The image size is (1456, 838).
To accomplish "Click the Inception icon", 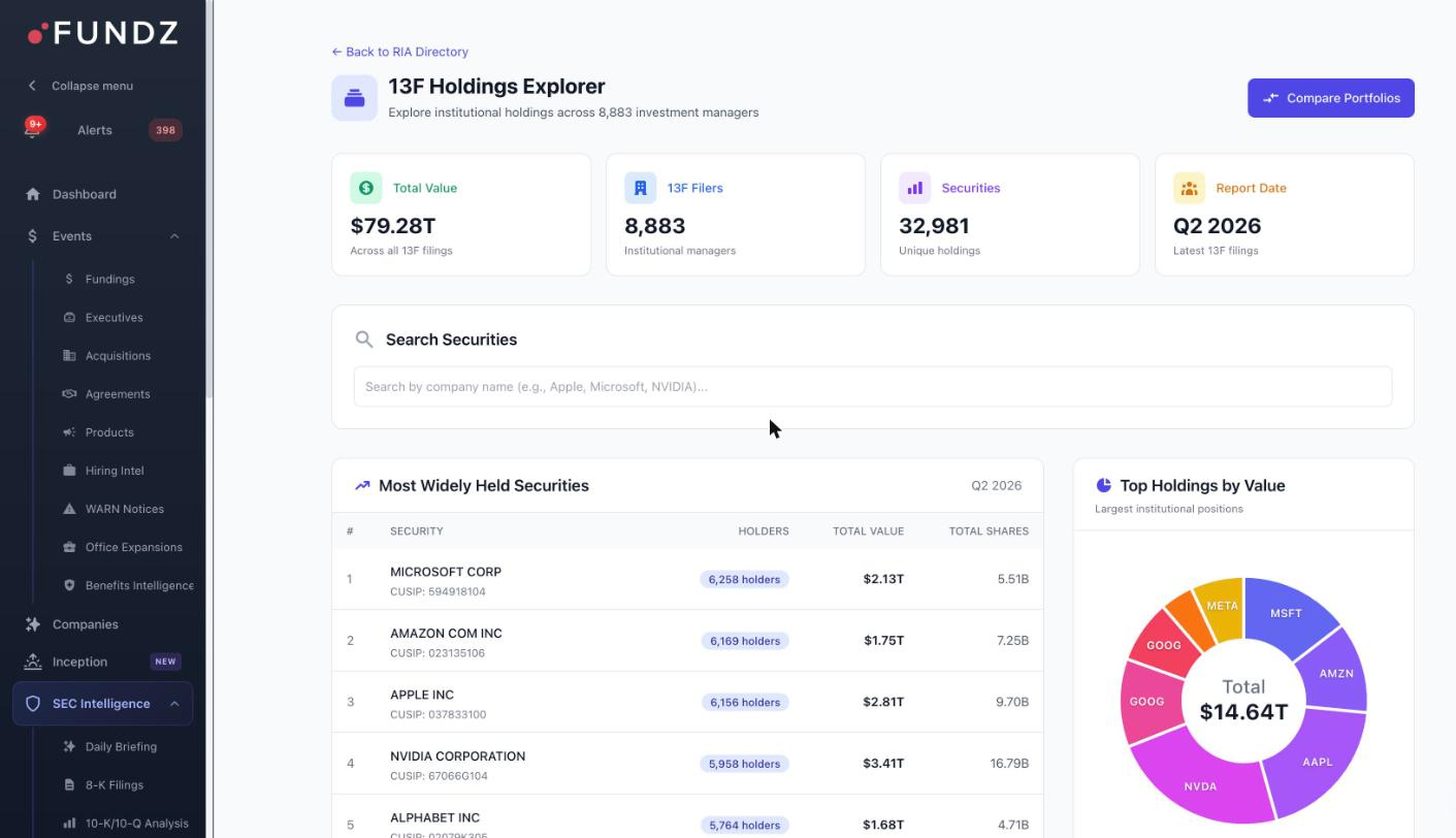I will [x=33, y=662].
